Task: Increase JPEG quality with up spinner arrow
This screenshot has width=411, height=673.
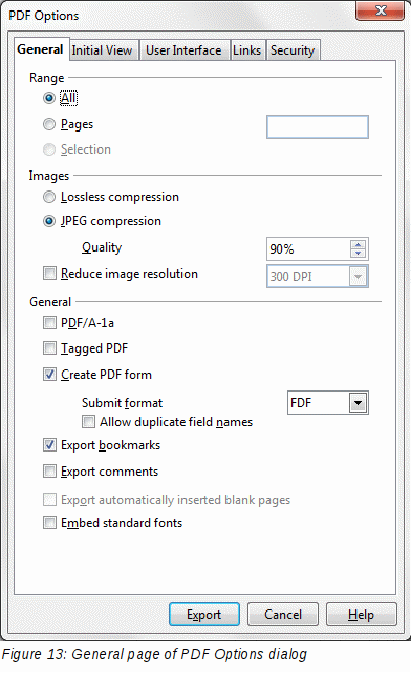Action: click(358, 245)
